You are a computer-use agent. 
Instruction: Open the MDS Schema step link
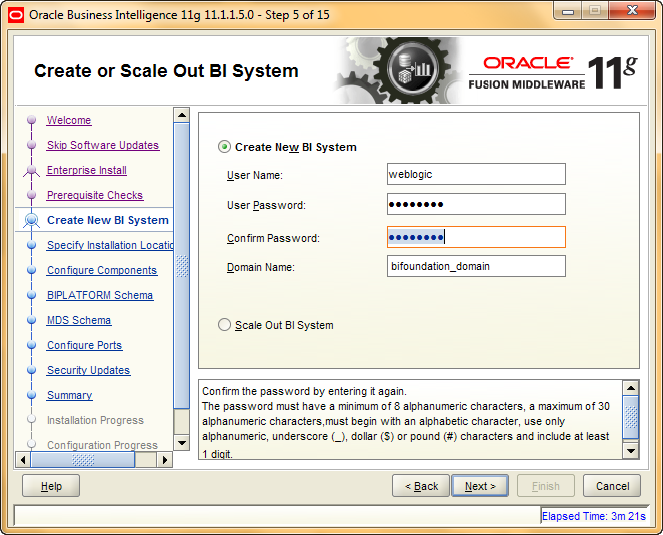79,320
